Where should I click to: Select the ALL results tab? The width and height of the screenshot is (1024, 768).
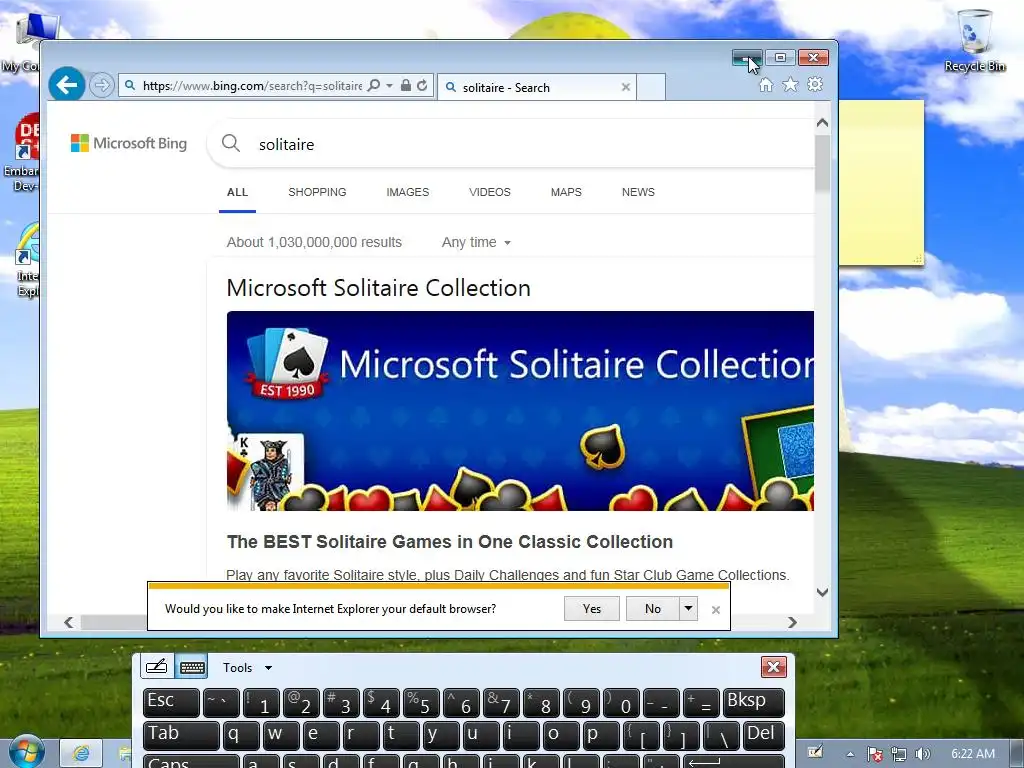[x=237, y=192]
